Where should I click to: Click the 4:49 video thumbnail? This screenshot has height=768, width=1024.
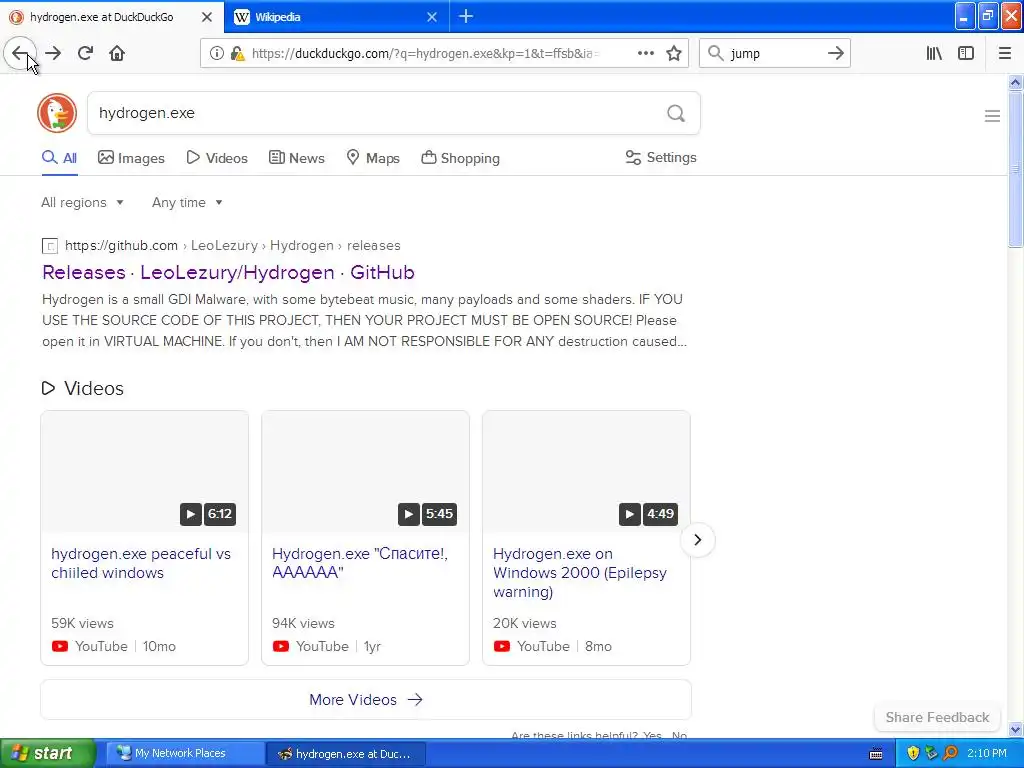pos(586,472)
